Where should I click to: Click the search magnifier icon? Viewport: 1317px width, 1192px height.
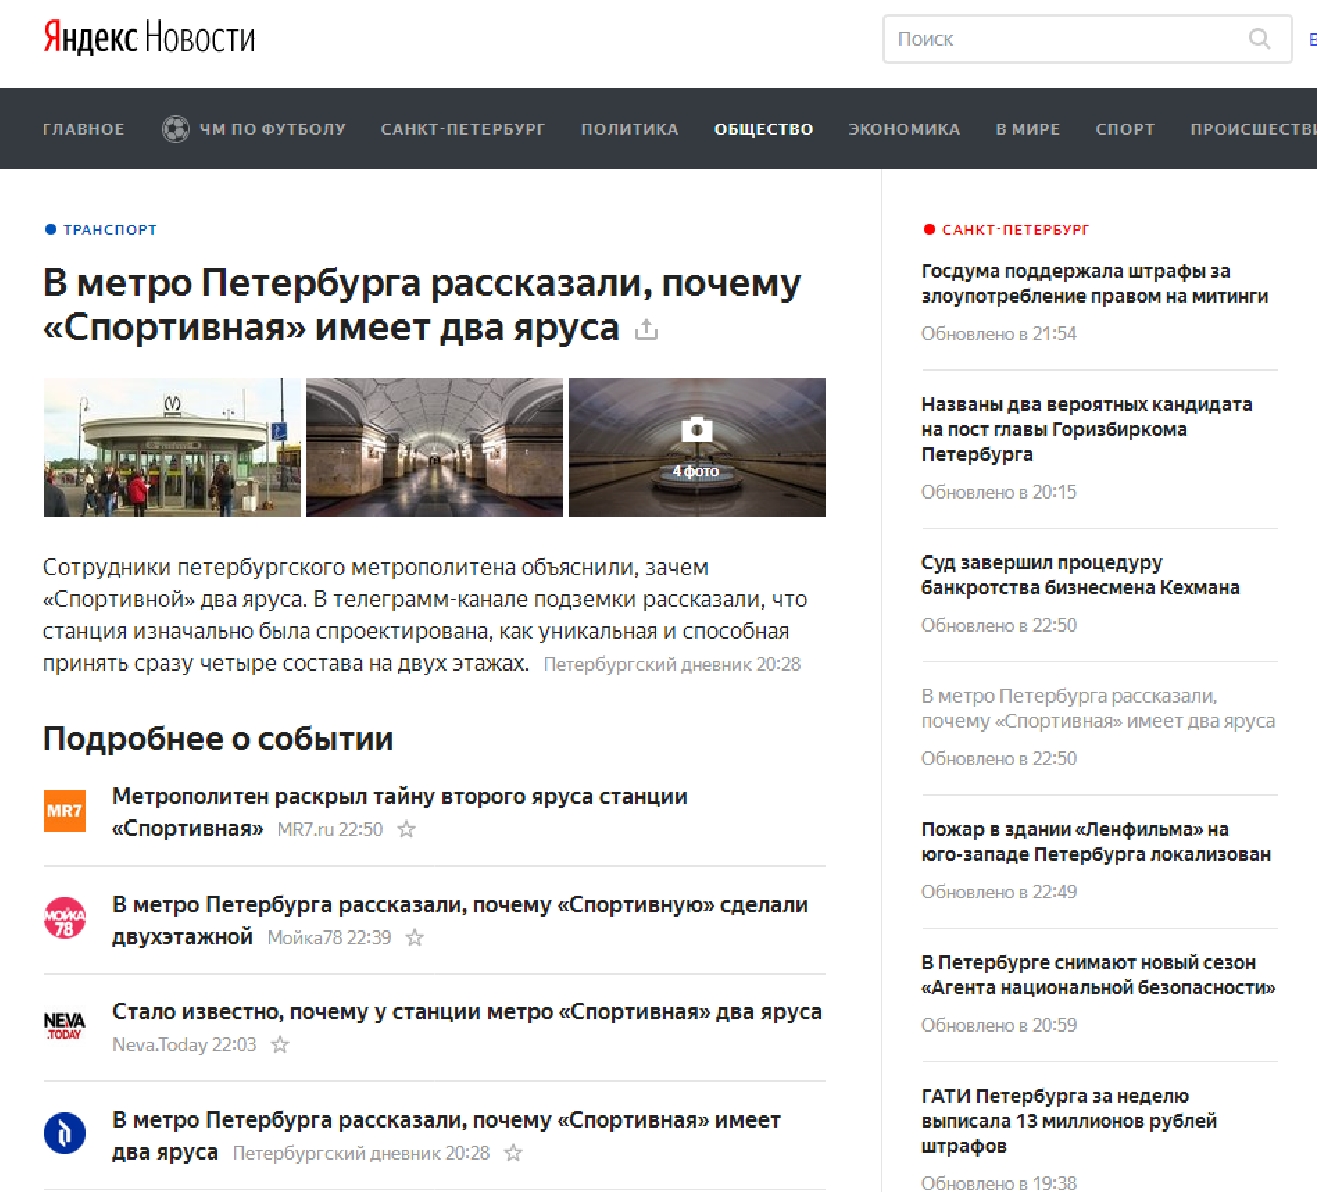pyautogui.click(x=1259, y=39)
